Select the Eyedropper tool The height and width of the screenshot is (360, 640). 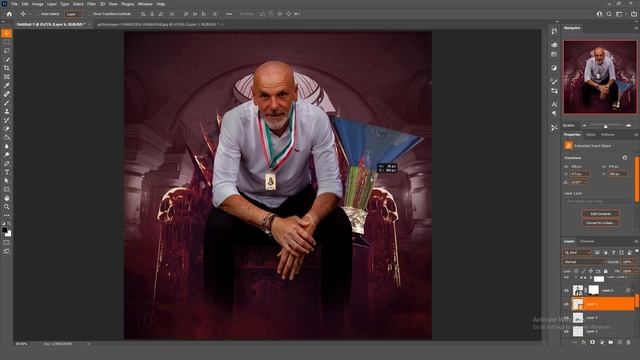[x=7, y=85]
